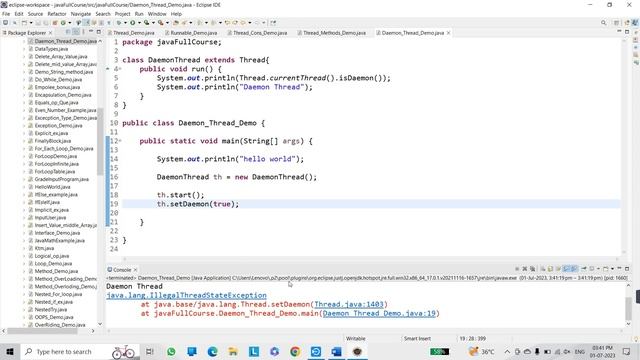Open Microsoft Word from the taskbar
This screenshot has height=360, width=640.
336,351
